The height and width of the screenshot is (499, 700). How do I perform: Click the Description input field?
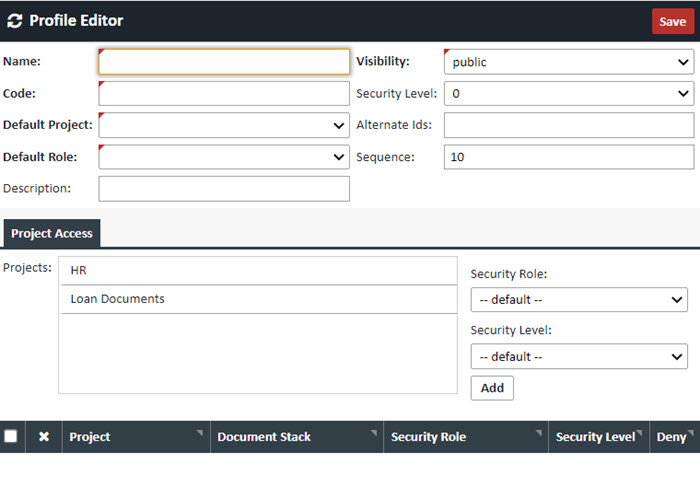click(x=224, y=189)
